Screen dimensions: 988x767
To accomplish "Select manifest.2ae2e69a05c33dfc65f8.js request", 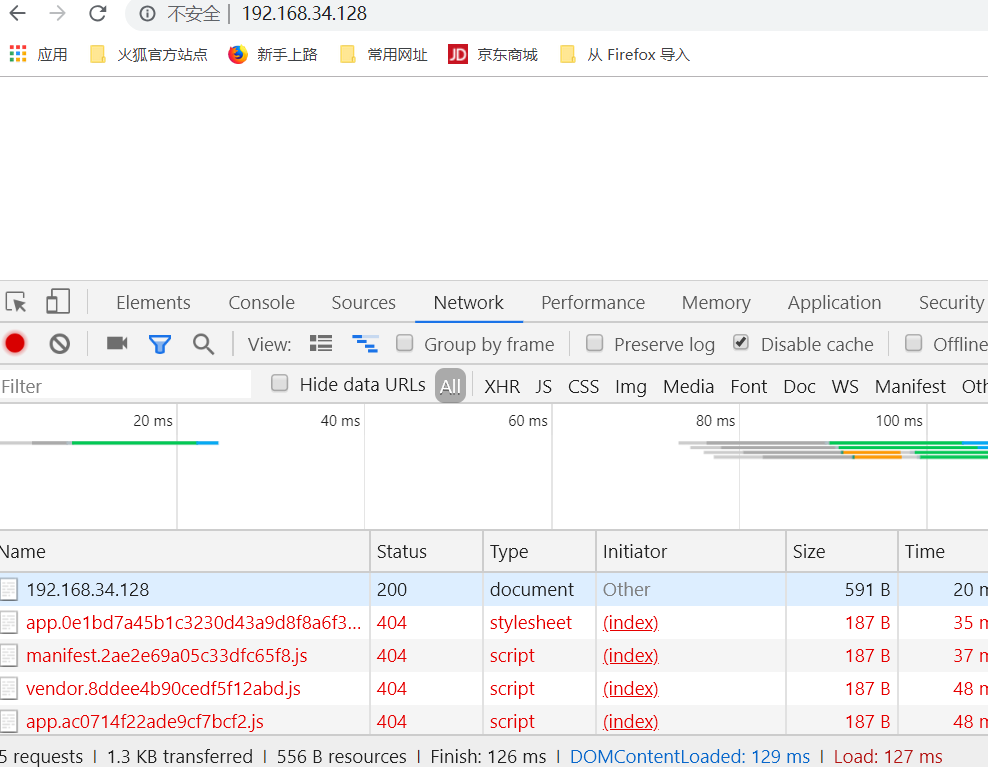I will [494, 655].
